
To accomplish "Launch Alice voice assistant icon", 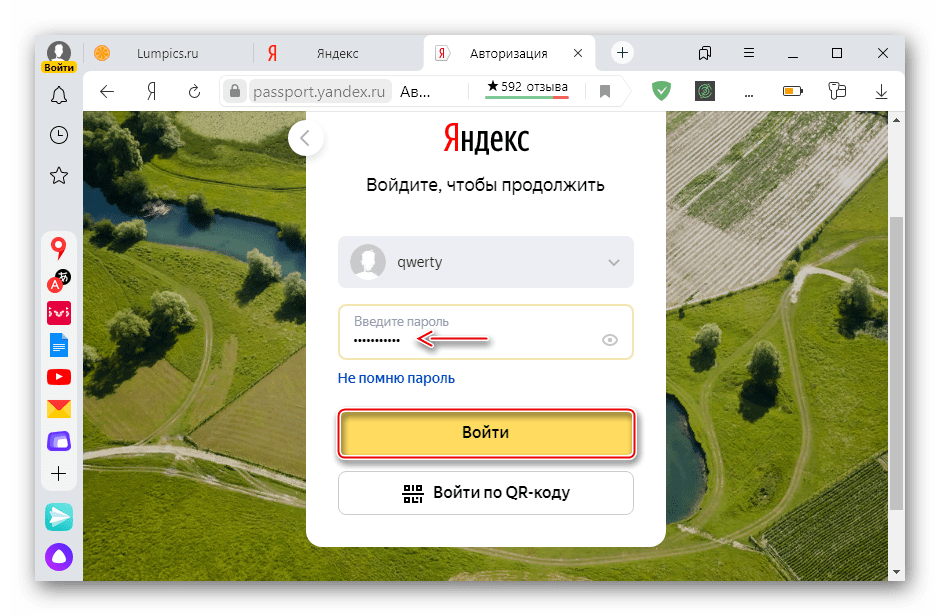I will pos(59,557).
